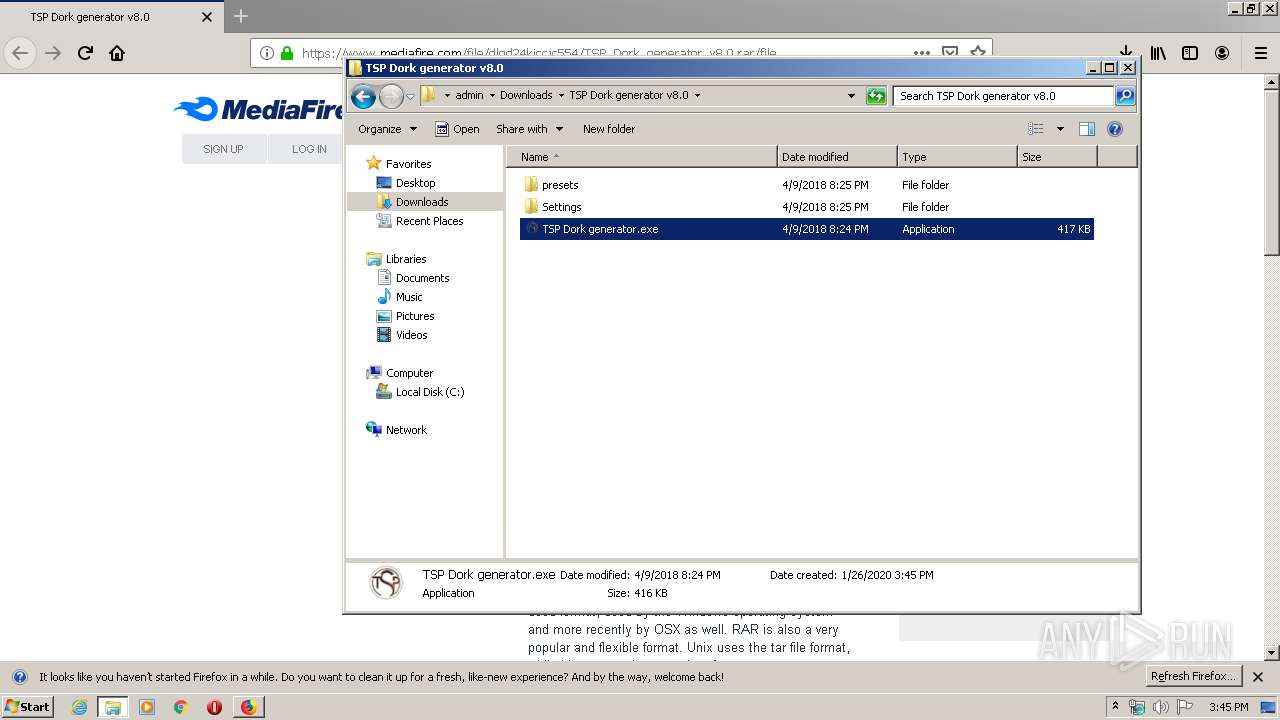Open Explorer help icon

click(1115, 129)
